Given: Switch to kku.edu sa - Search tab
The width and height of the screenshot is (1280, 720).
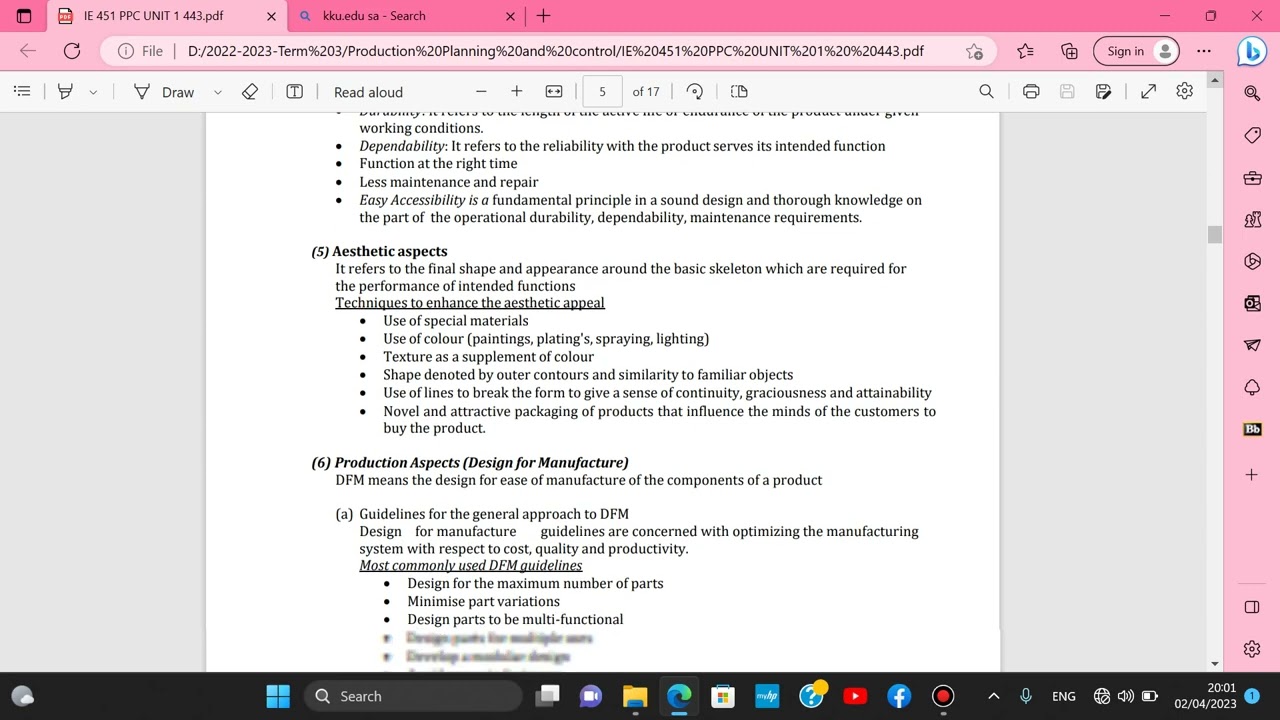Looking at the screenshot, I should 407,16.
